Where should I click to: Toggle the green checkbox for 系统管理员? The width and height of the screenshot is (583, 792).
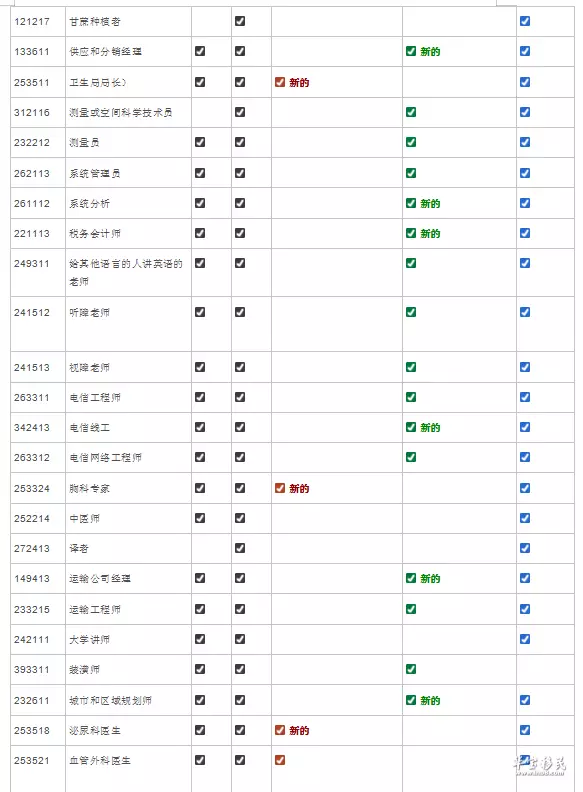tap(411, 173)
